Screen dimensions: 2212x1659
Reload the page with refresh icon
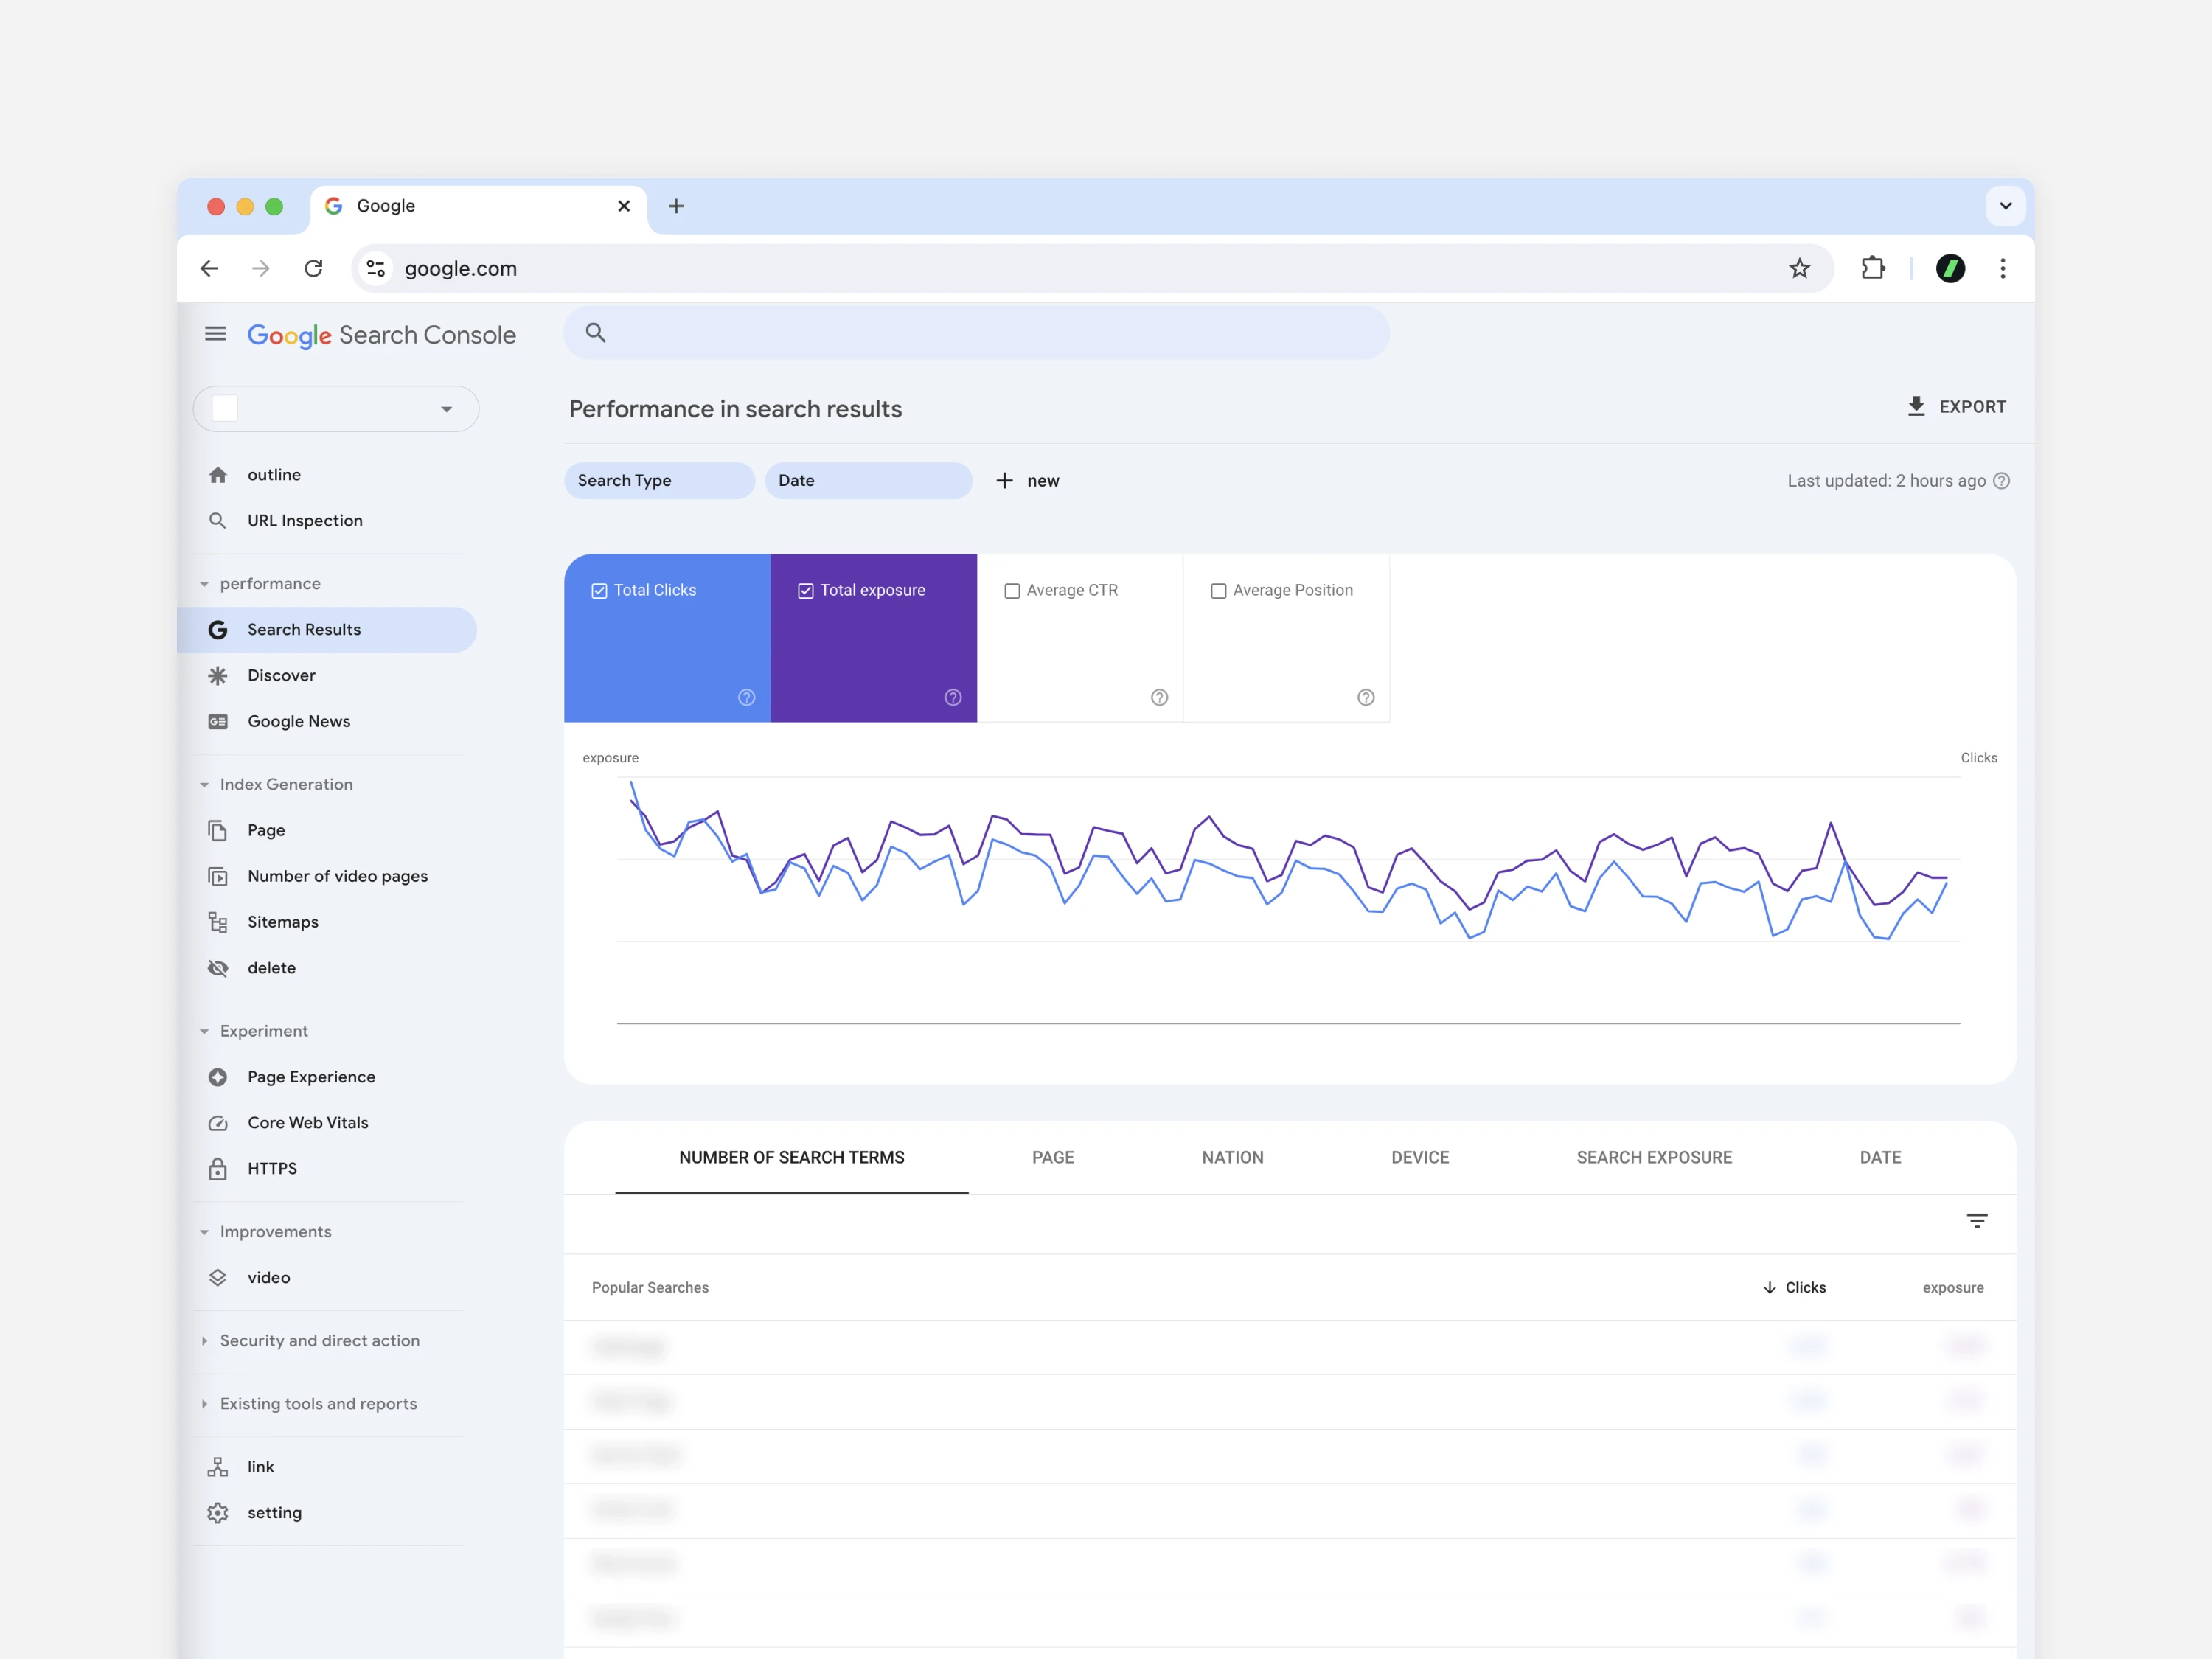pyautogui.click(x=314, y=268)
